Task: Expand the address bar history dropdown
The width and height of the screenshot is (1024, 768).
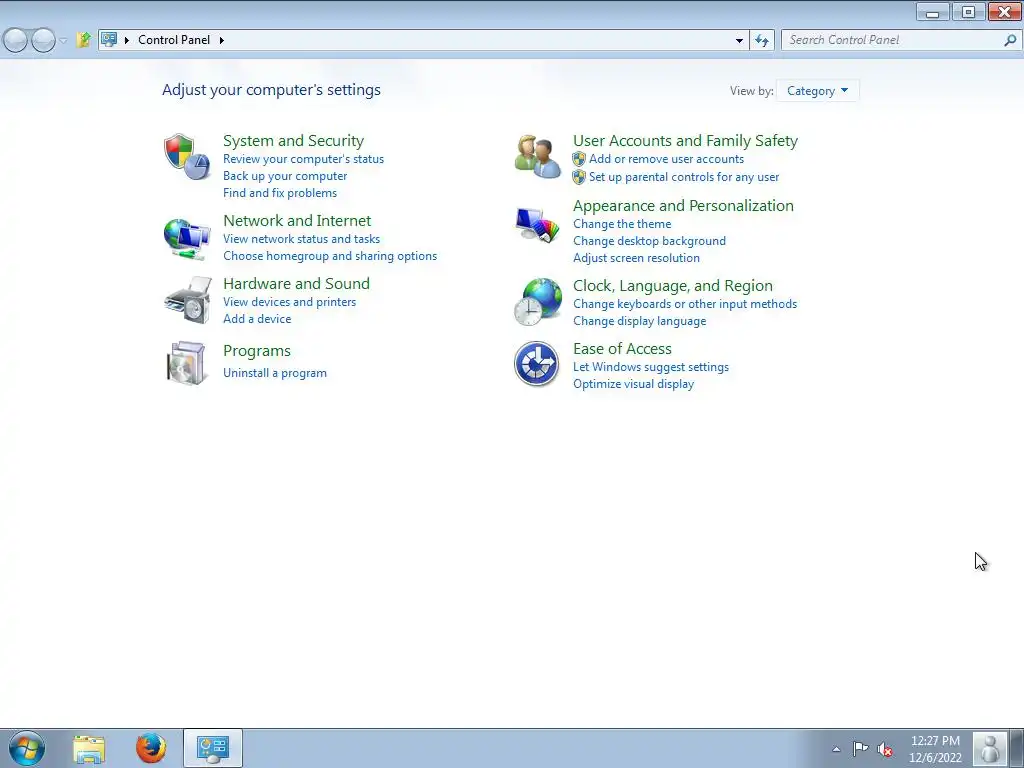Action: [739, 40]
